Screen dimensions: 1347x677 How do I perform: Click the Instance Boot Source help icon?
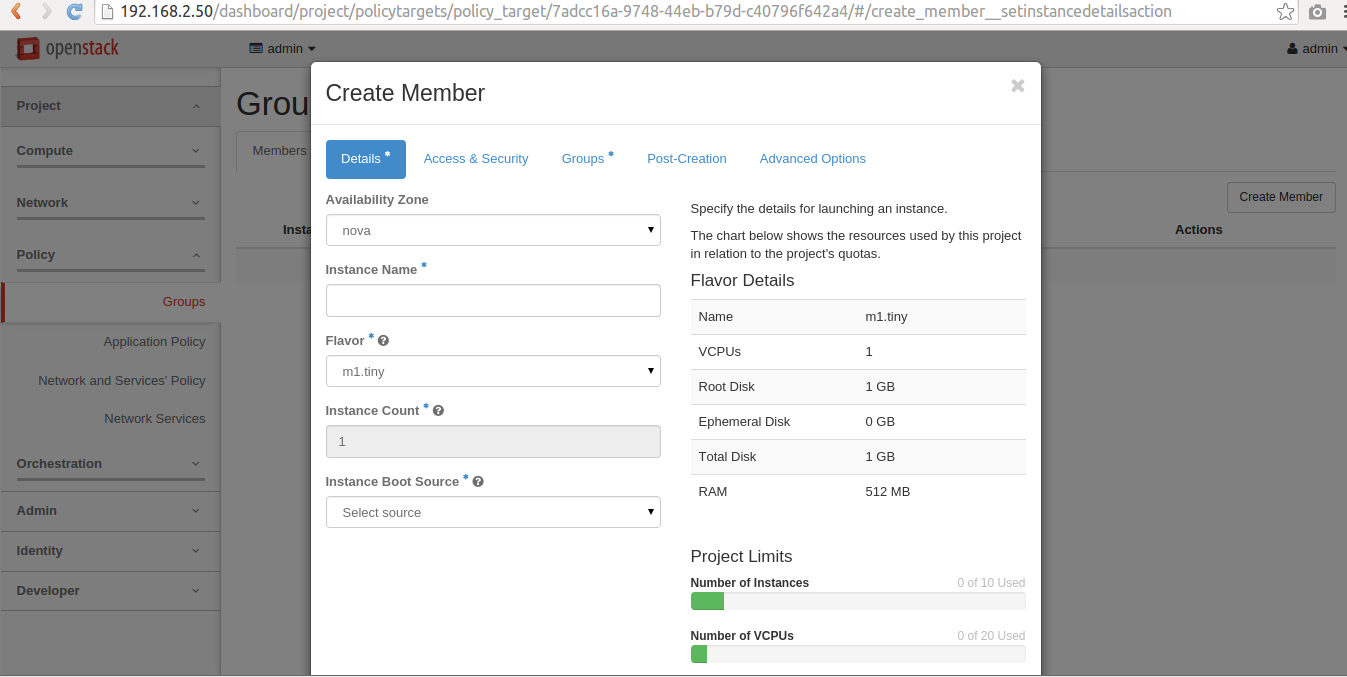pyautogui.click(x=478, y=482)
